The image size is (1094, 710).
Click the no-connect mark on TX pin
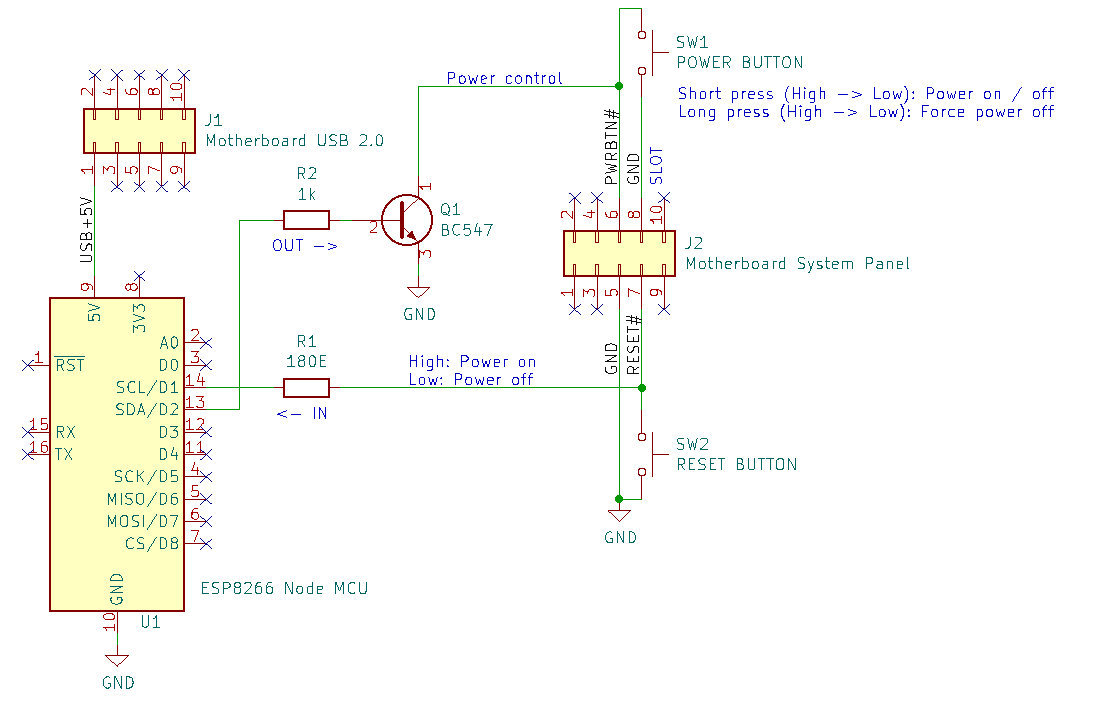pos(28,454)
